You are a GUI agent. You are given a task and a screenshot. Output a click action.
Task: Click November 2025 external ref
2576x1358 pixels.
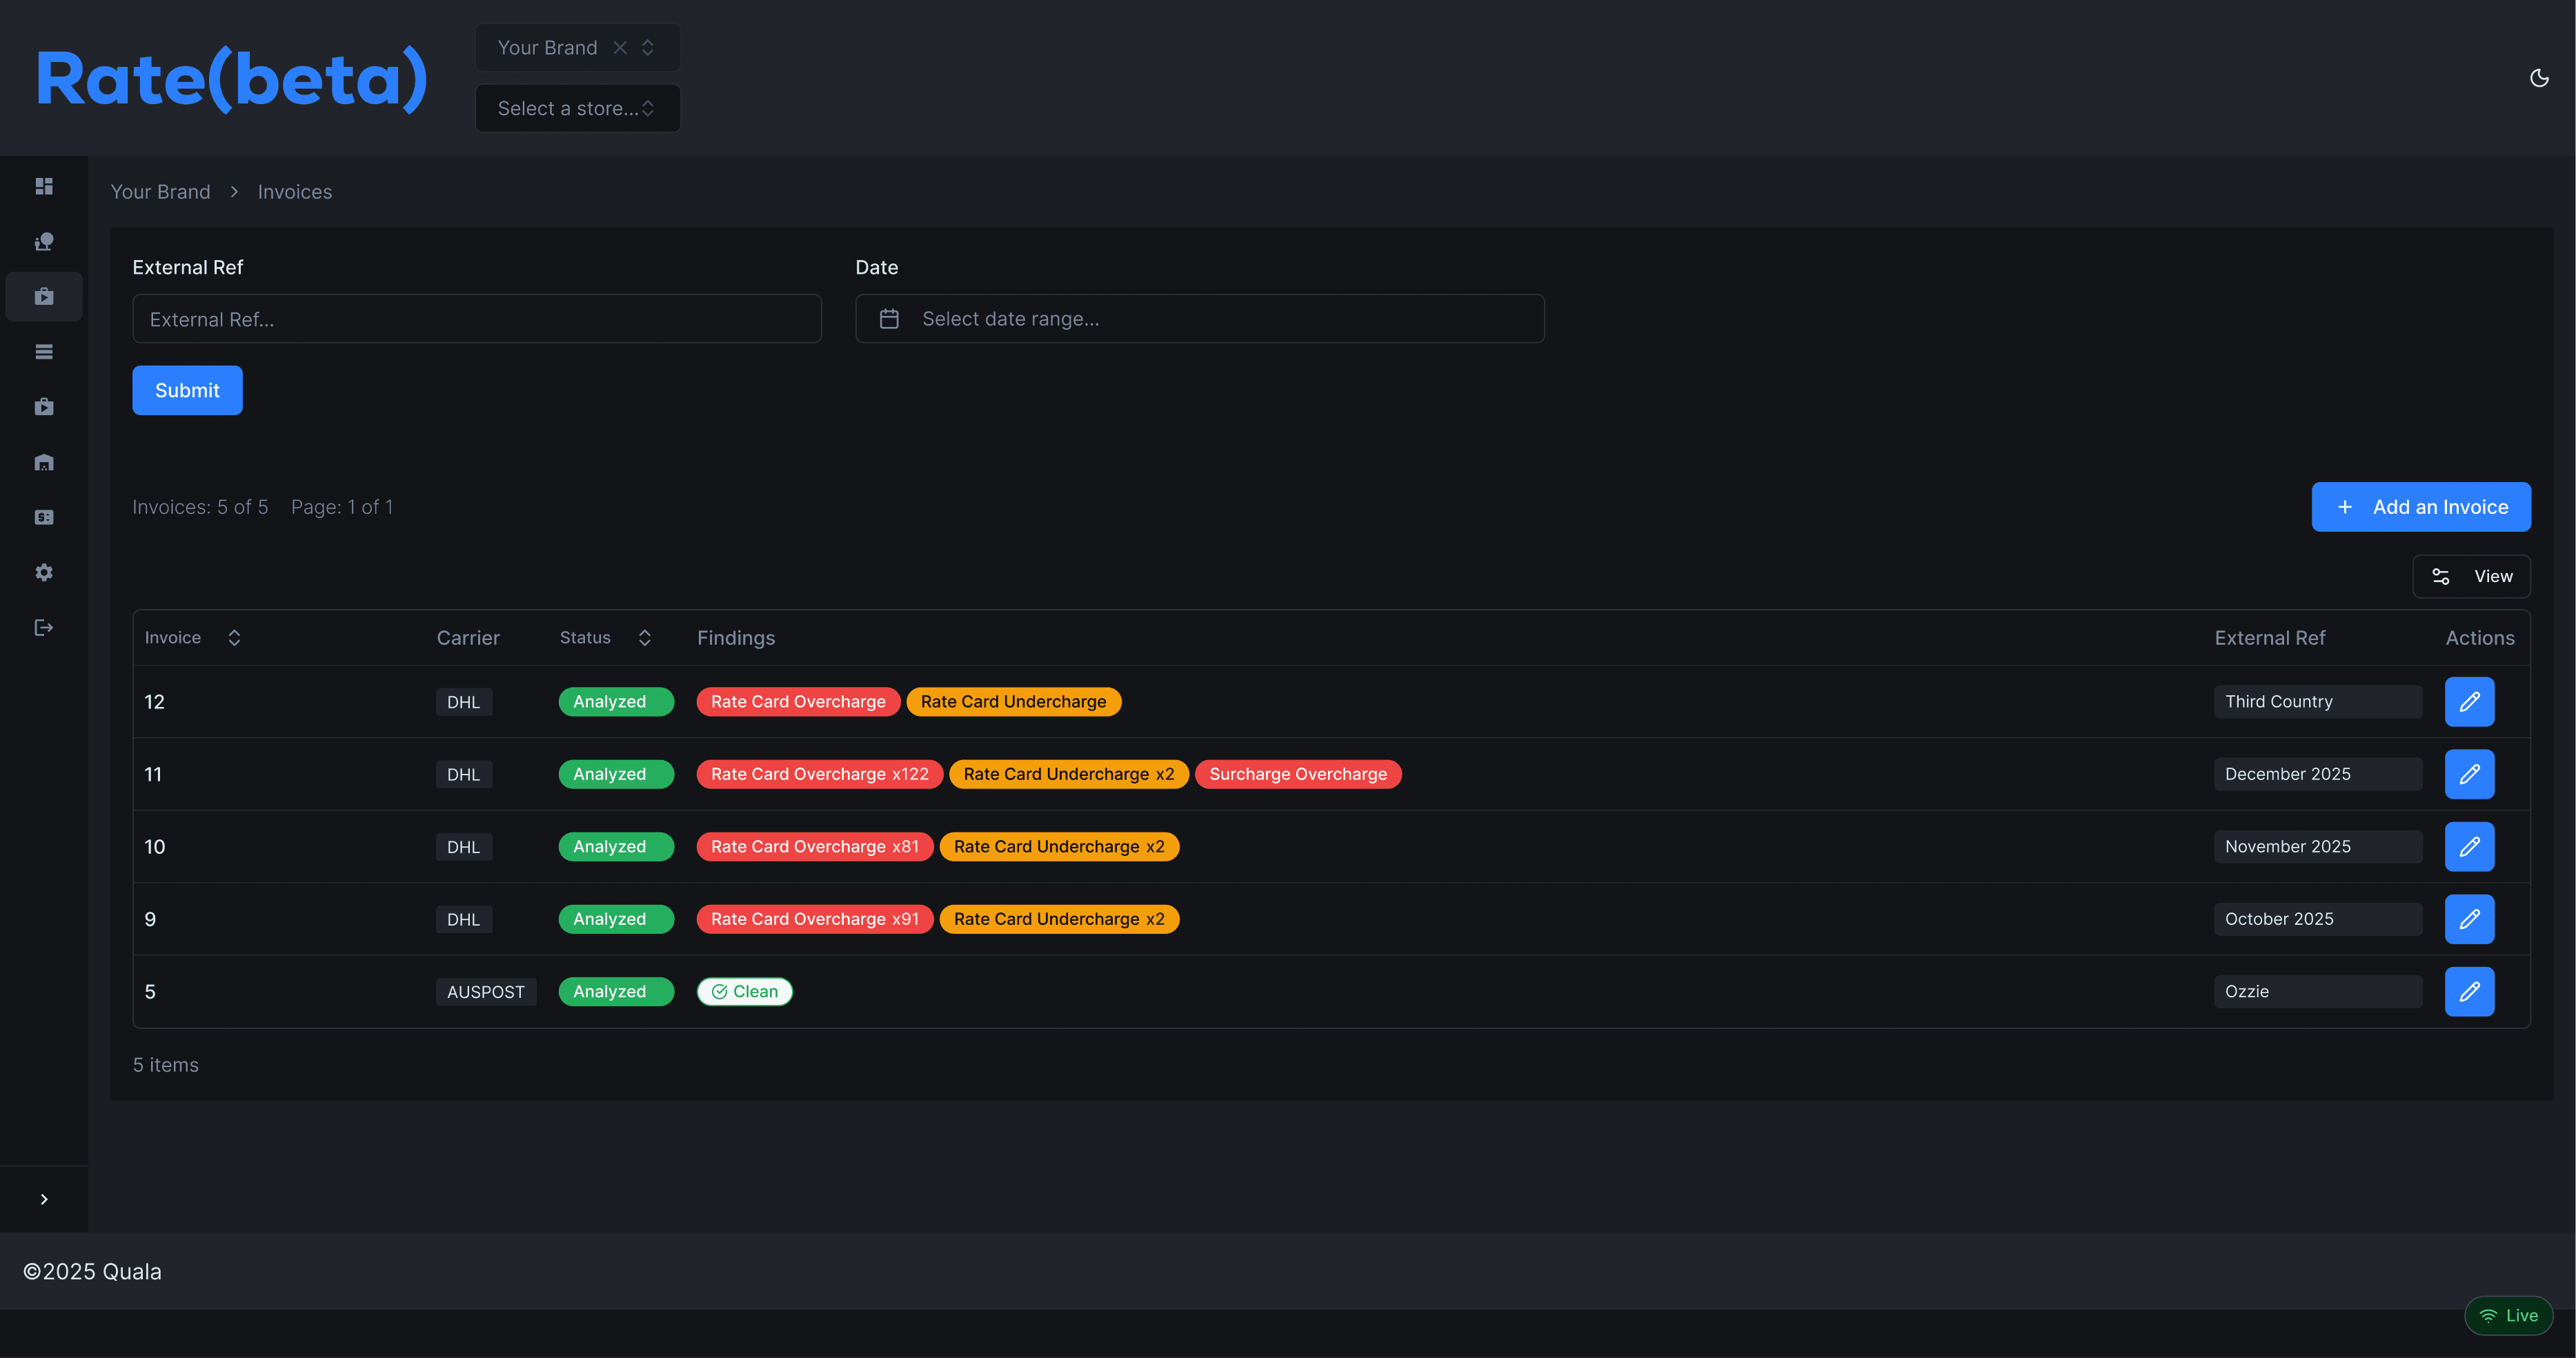(2317, 847)
